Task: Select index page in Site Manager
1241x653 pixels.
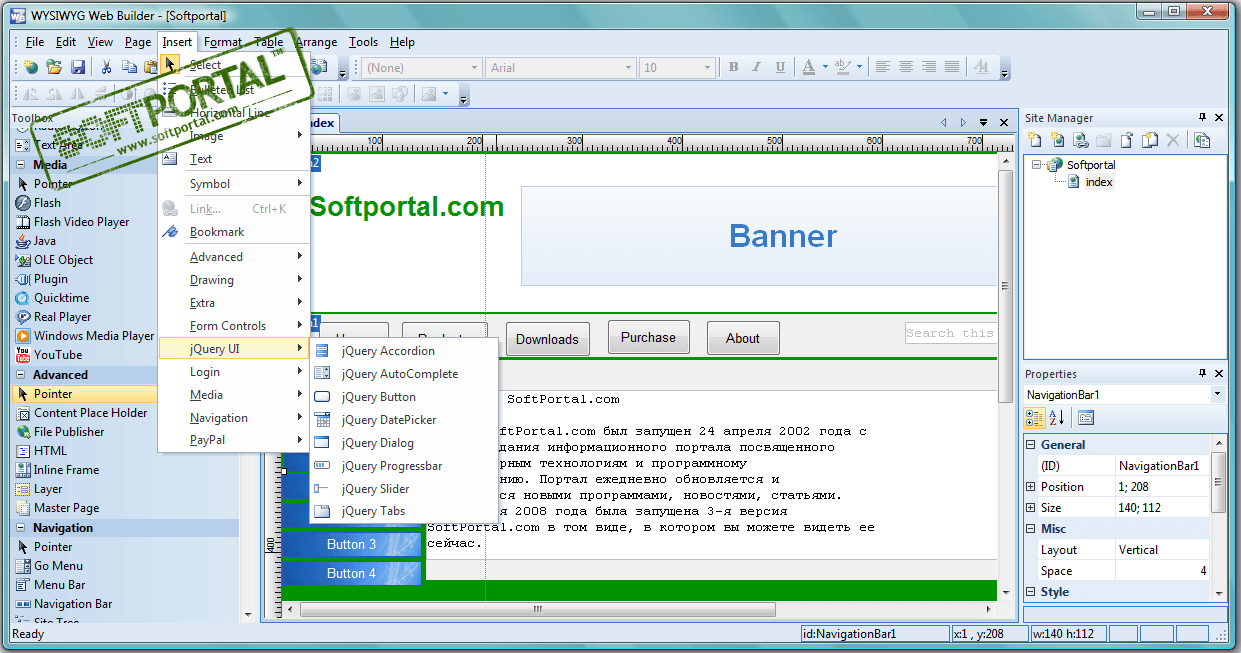Action: (1099, 182)
